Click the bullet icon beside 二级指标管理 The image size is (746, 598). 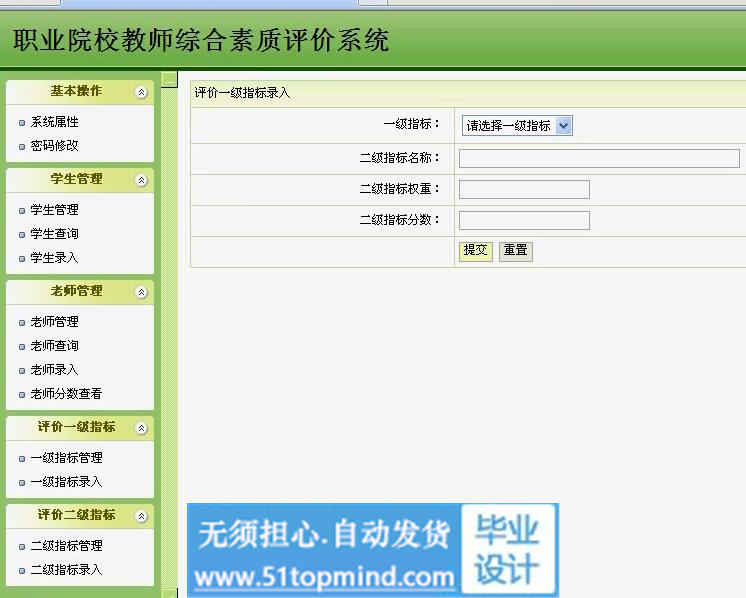coord(22,547)
